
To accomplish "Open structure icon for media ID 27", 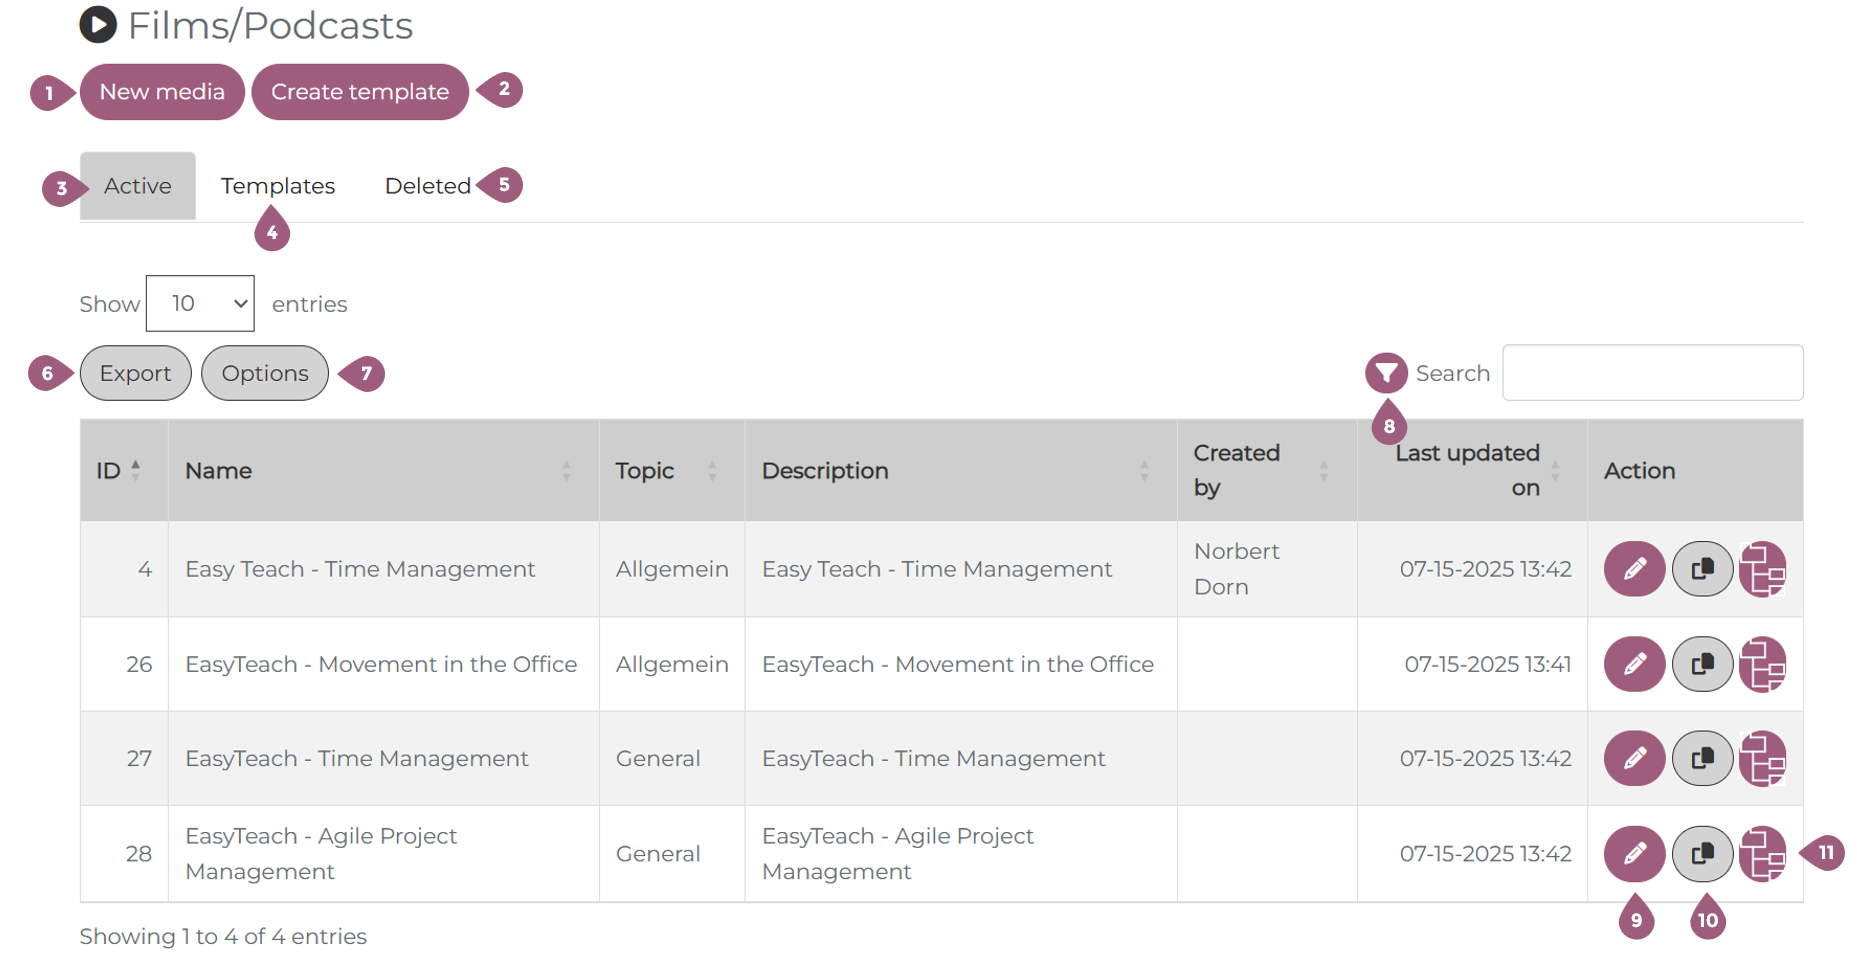I will click(1762, 759).
